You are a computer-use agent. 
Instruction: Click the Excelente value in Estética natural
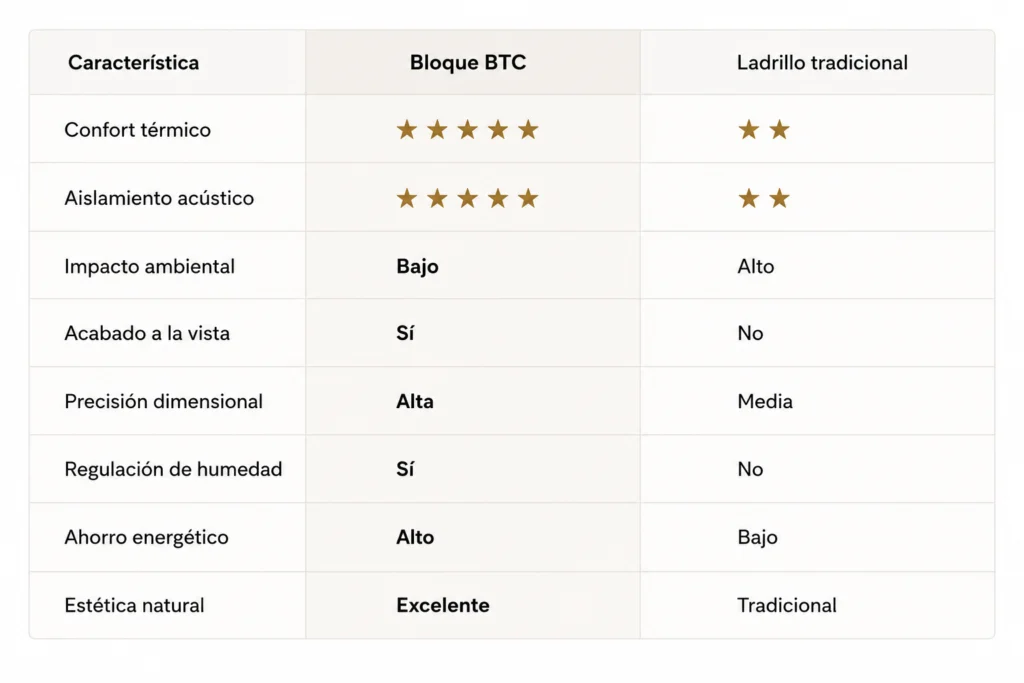tap(443, 605)
